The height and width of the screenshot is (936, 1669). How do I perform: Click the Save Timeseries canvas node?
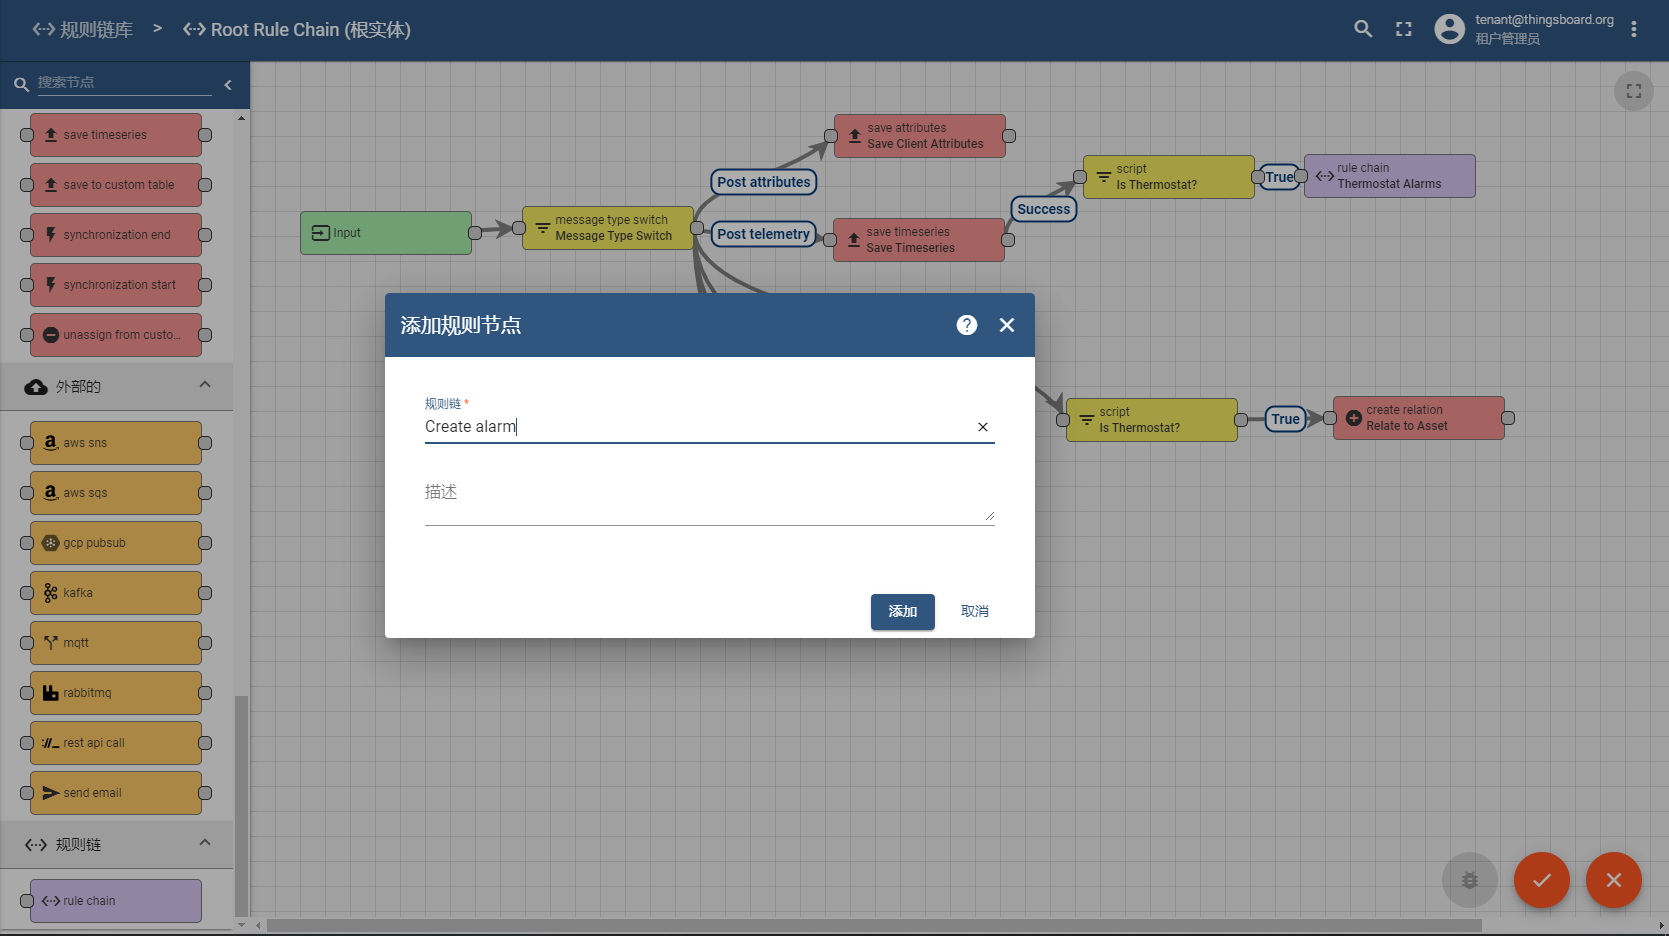[919, 240]
